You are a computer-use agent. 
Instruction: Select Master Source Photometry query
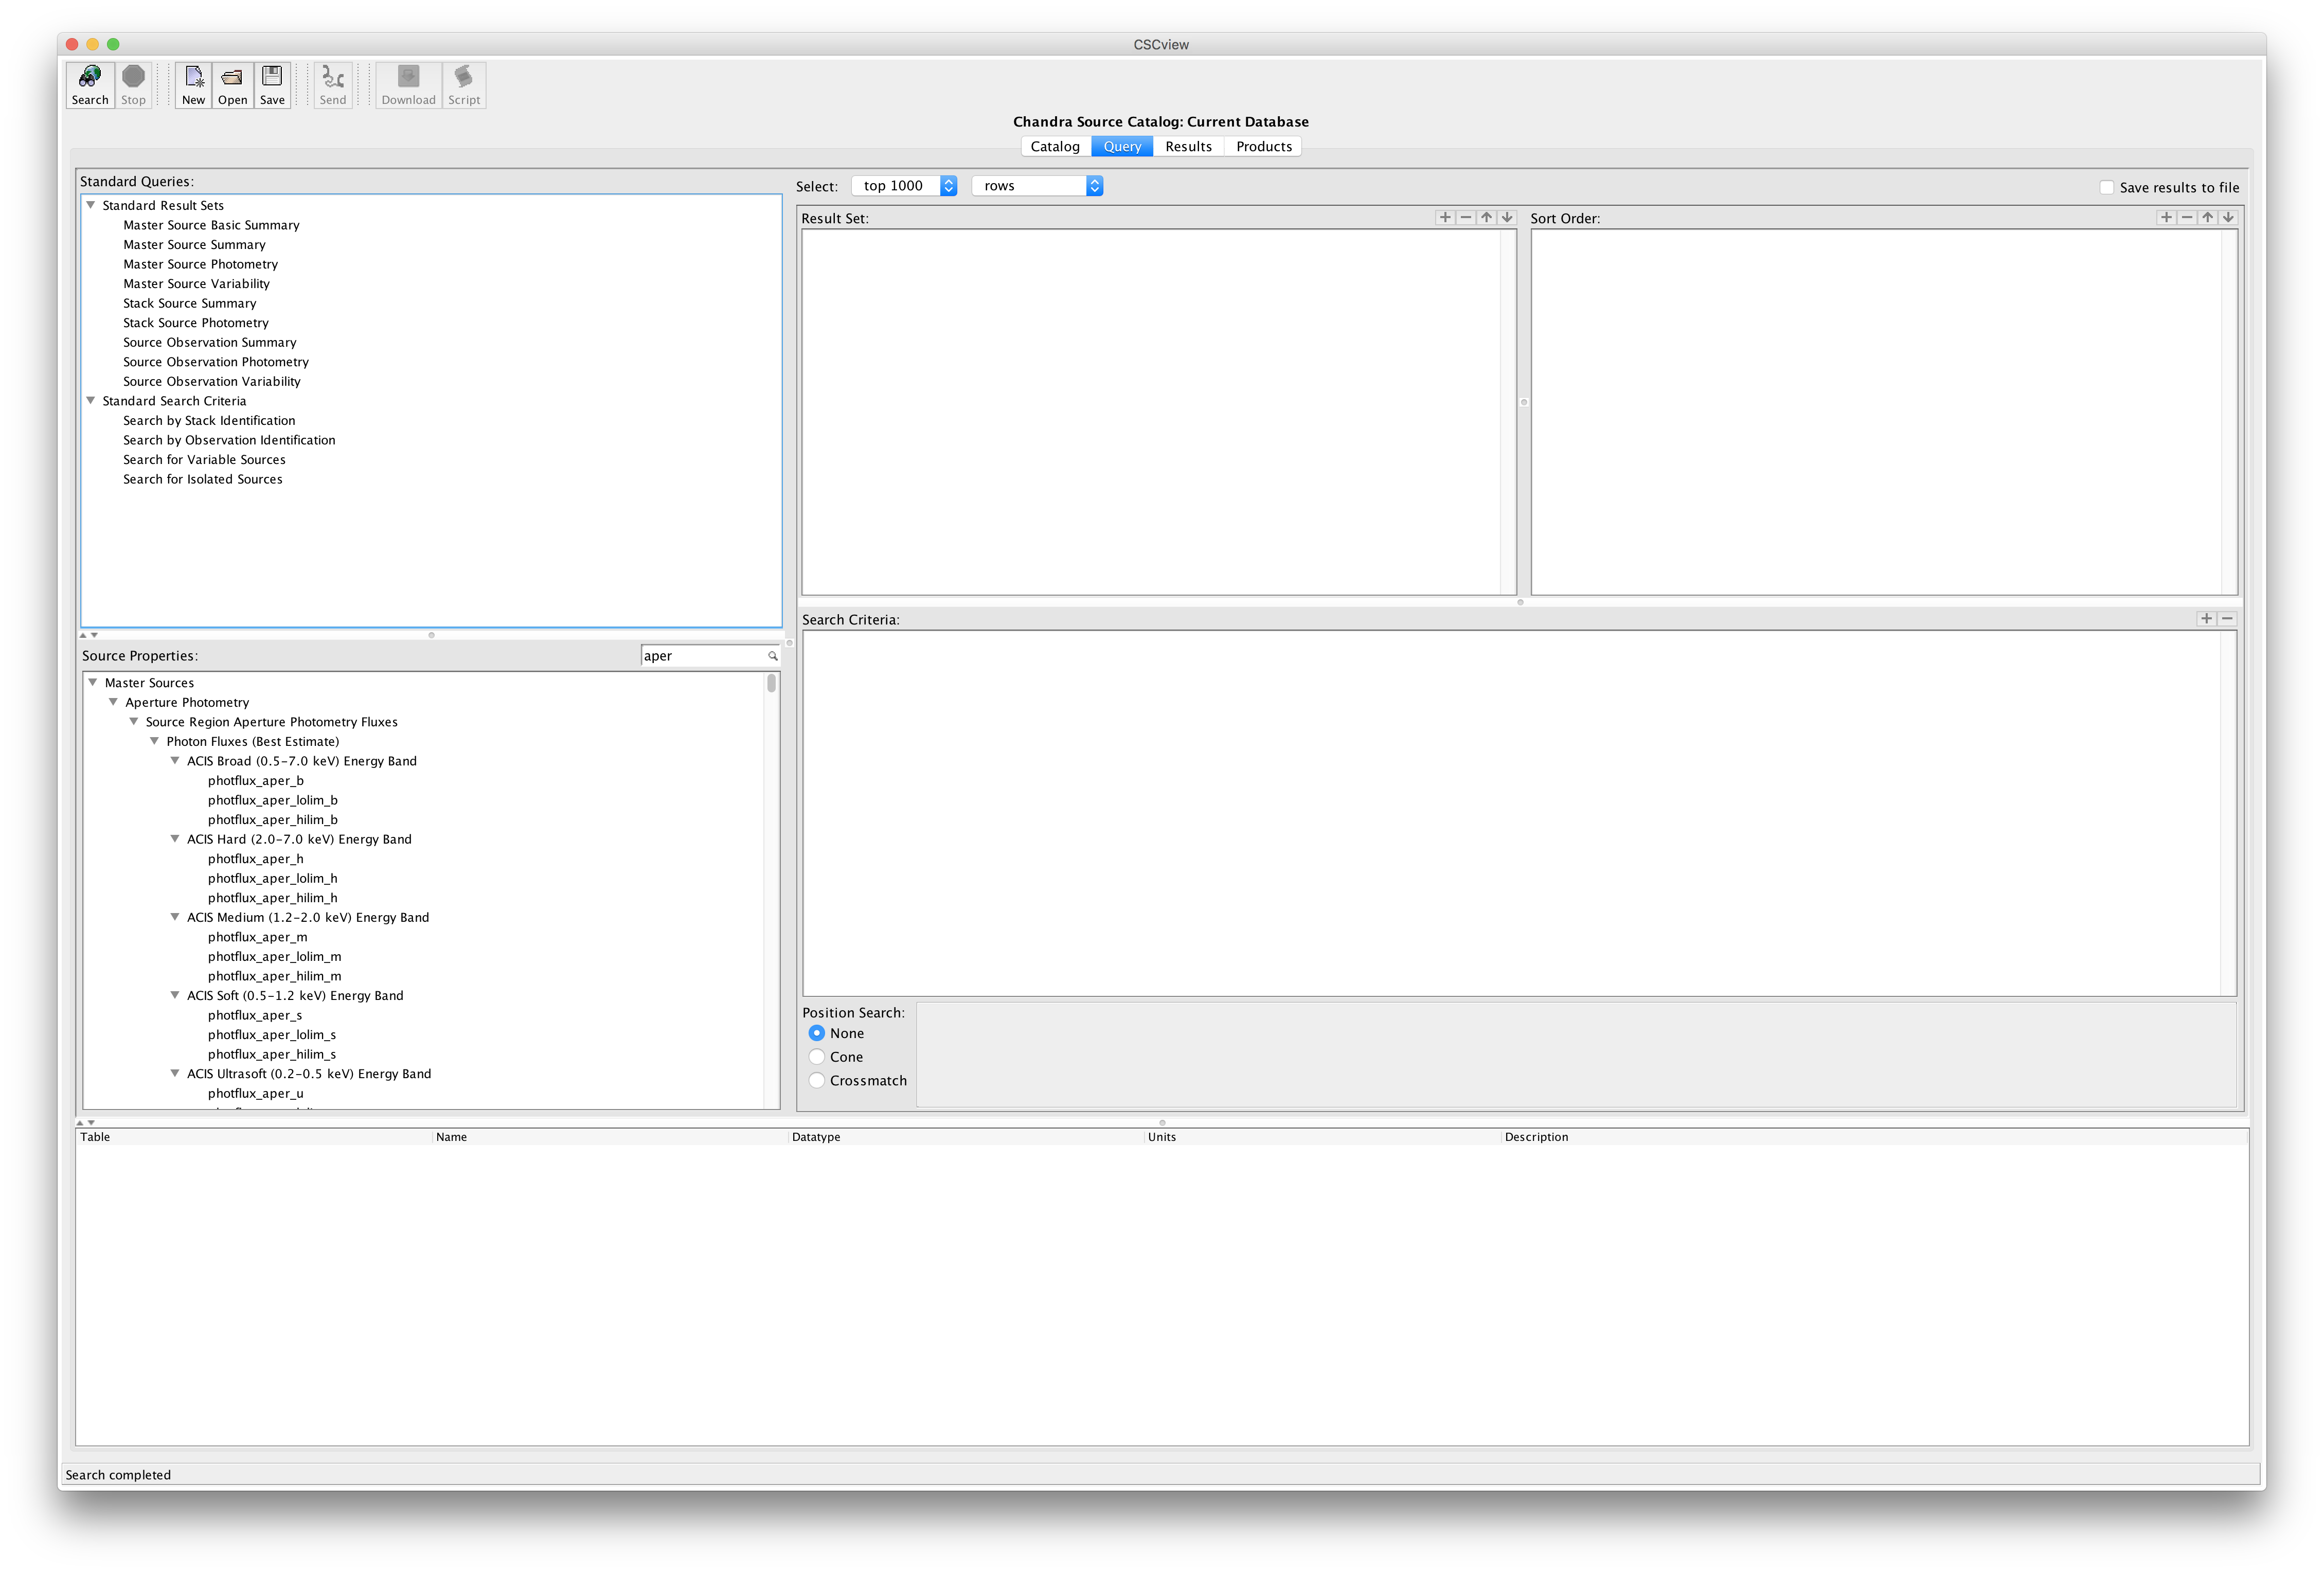pyautogui.click(x=200, y=264)
